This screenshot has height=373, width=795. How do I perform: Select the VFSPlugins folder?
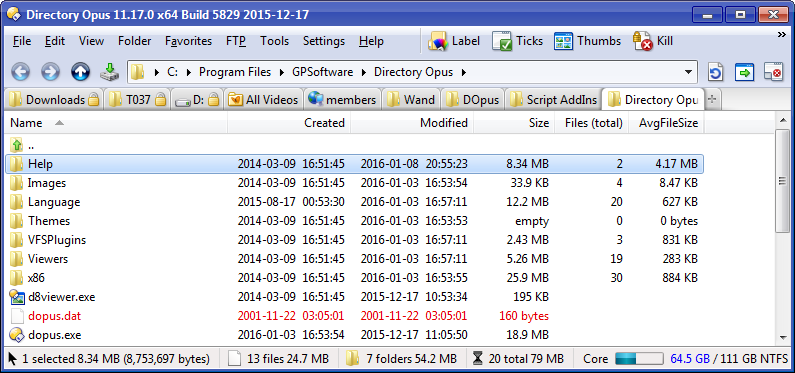(355, 240)
